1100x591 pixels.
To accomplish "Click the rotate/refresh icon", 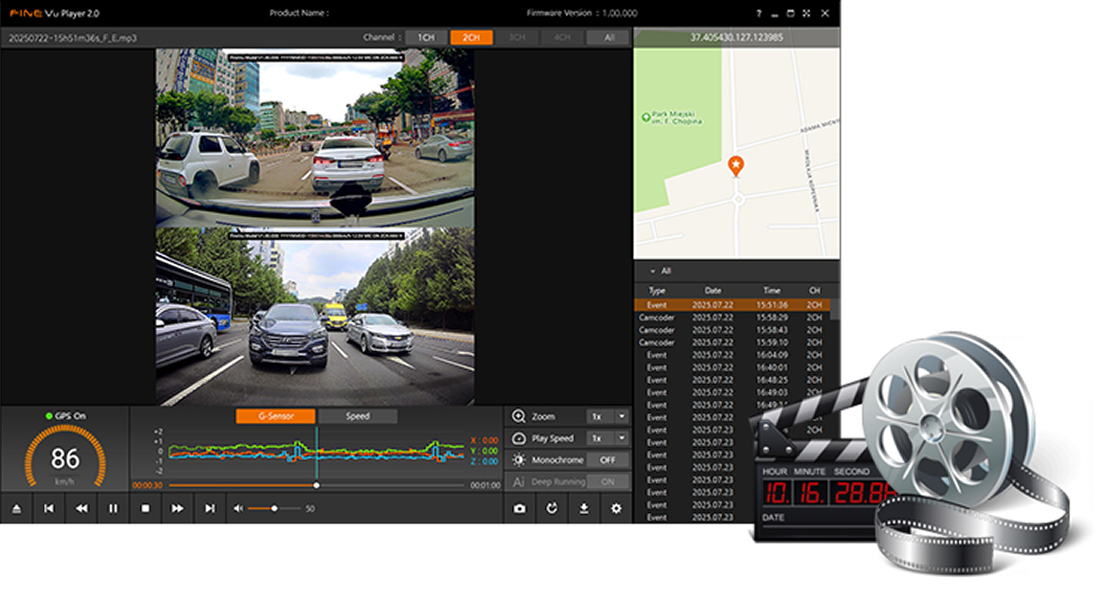I will tap(551, 508).
